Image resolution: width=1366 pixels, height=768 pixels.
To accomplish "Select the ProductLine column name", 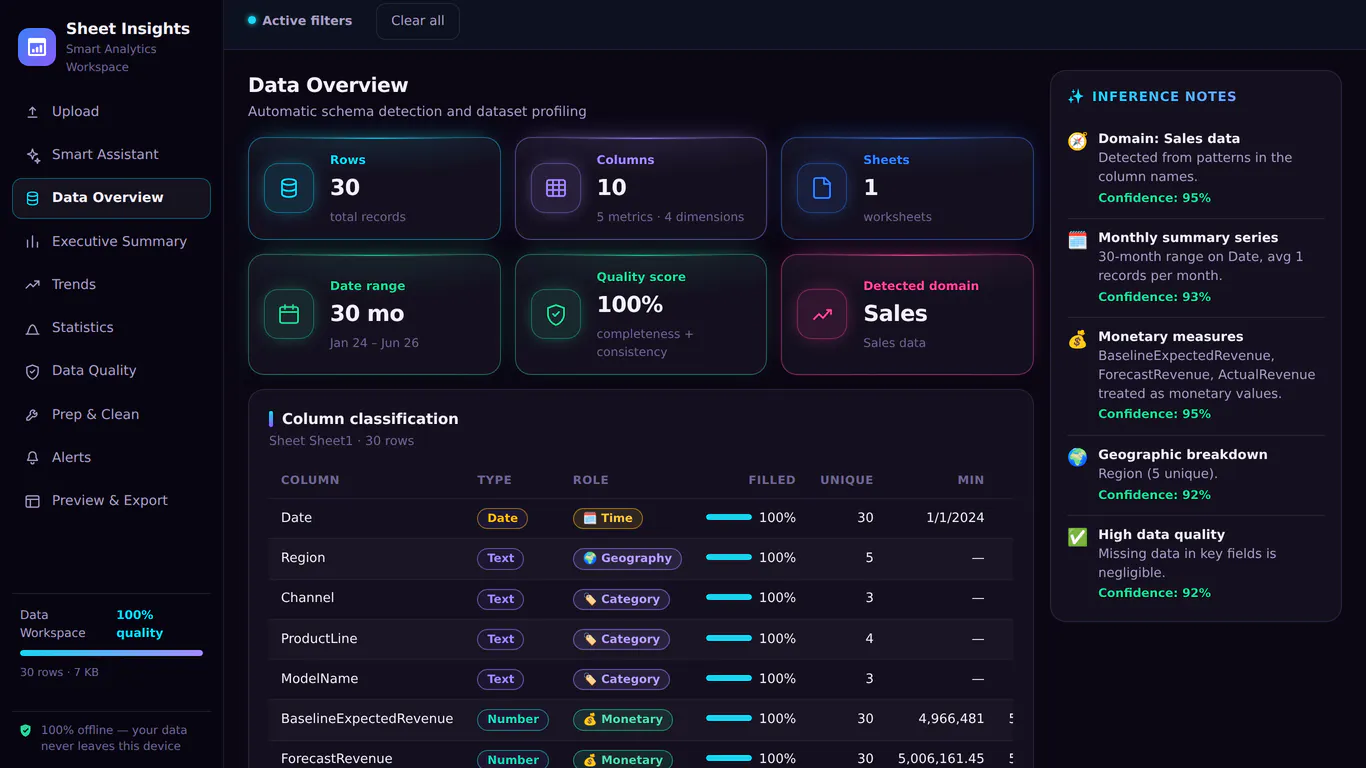I will [x=319, y=639].
